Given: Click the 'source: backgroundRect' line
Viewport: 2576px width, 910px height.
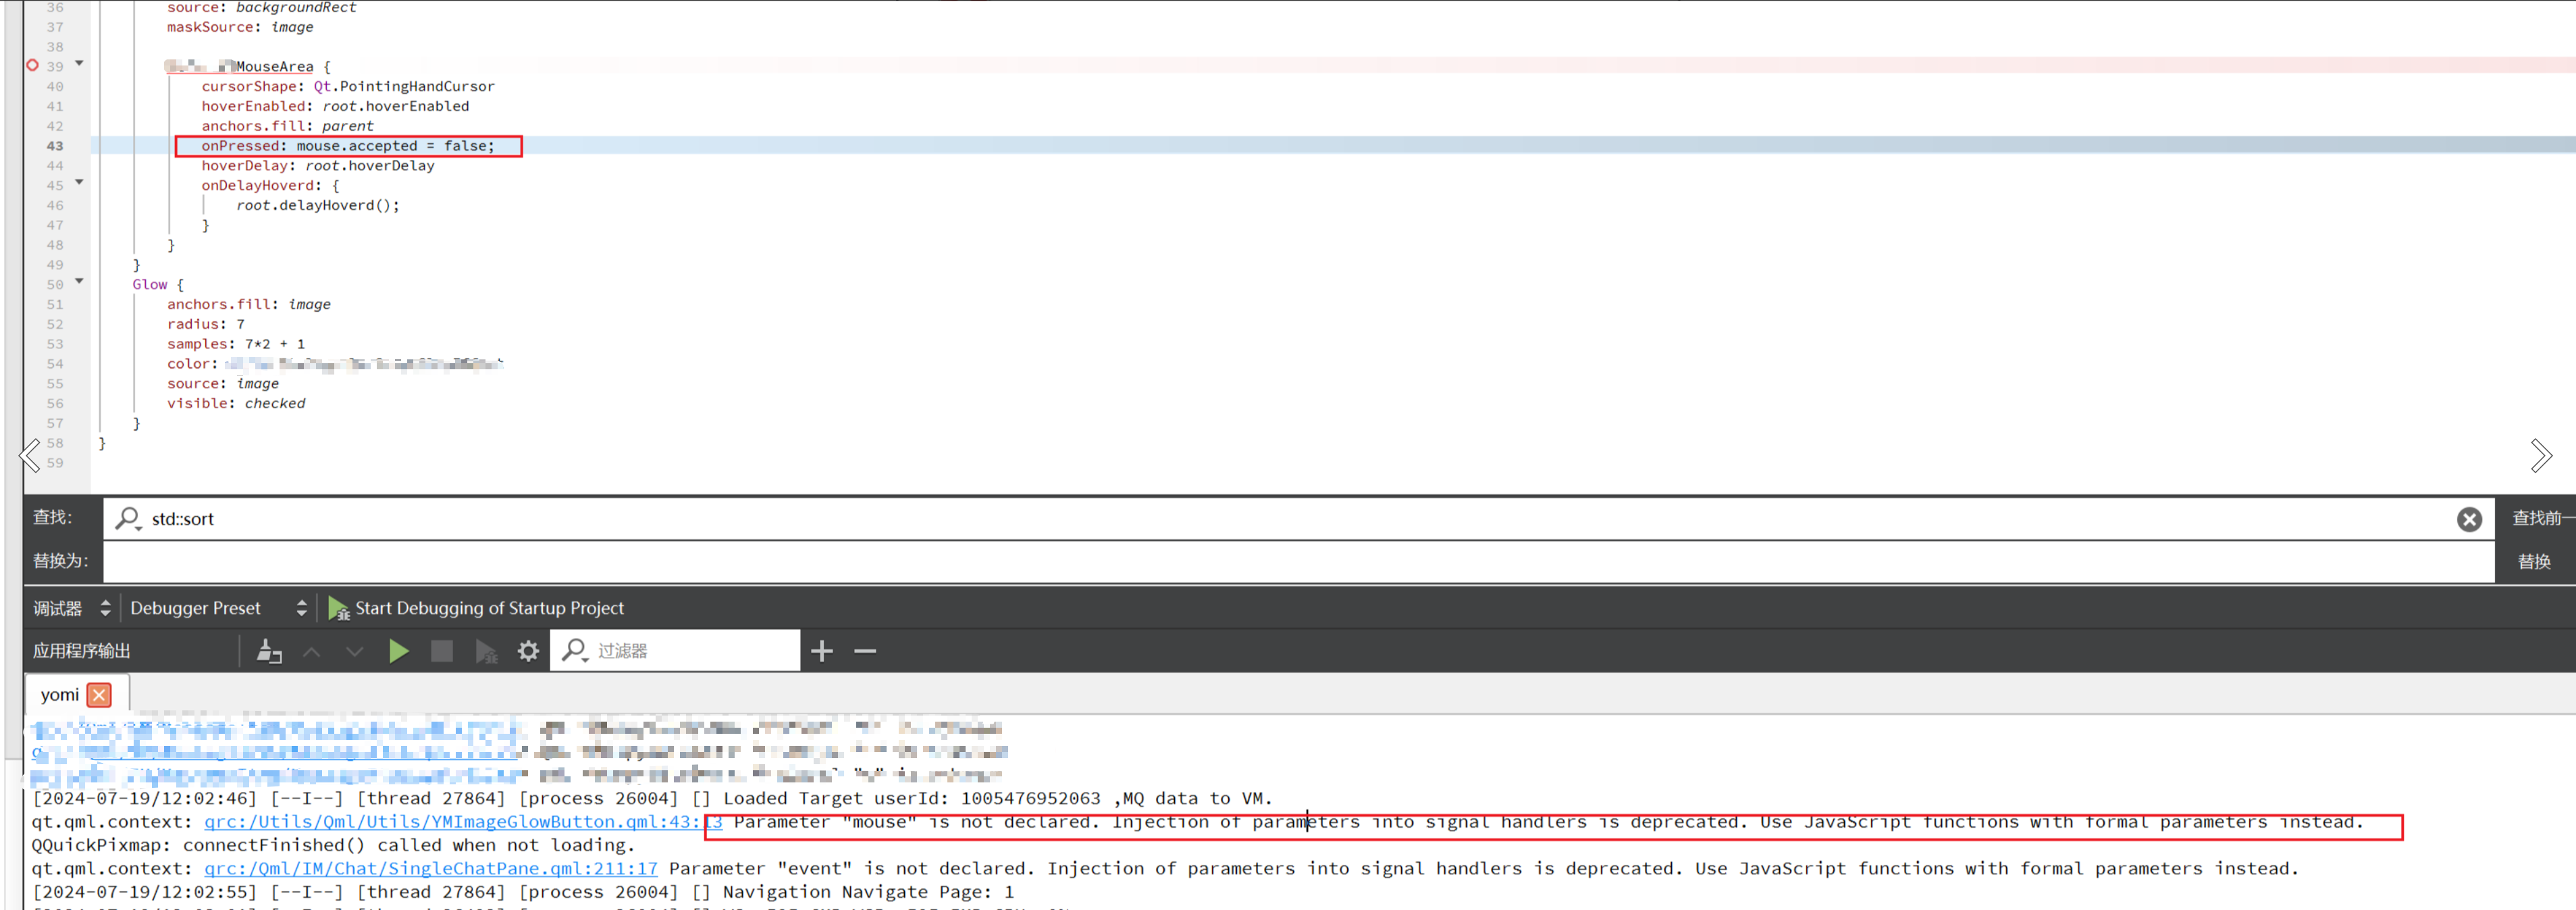Looking at the screenshot, I should 261,8.
